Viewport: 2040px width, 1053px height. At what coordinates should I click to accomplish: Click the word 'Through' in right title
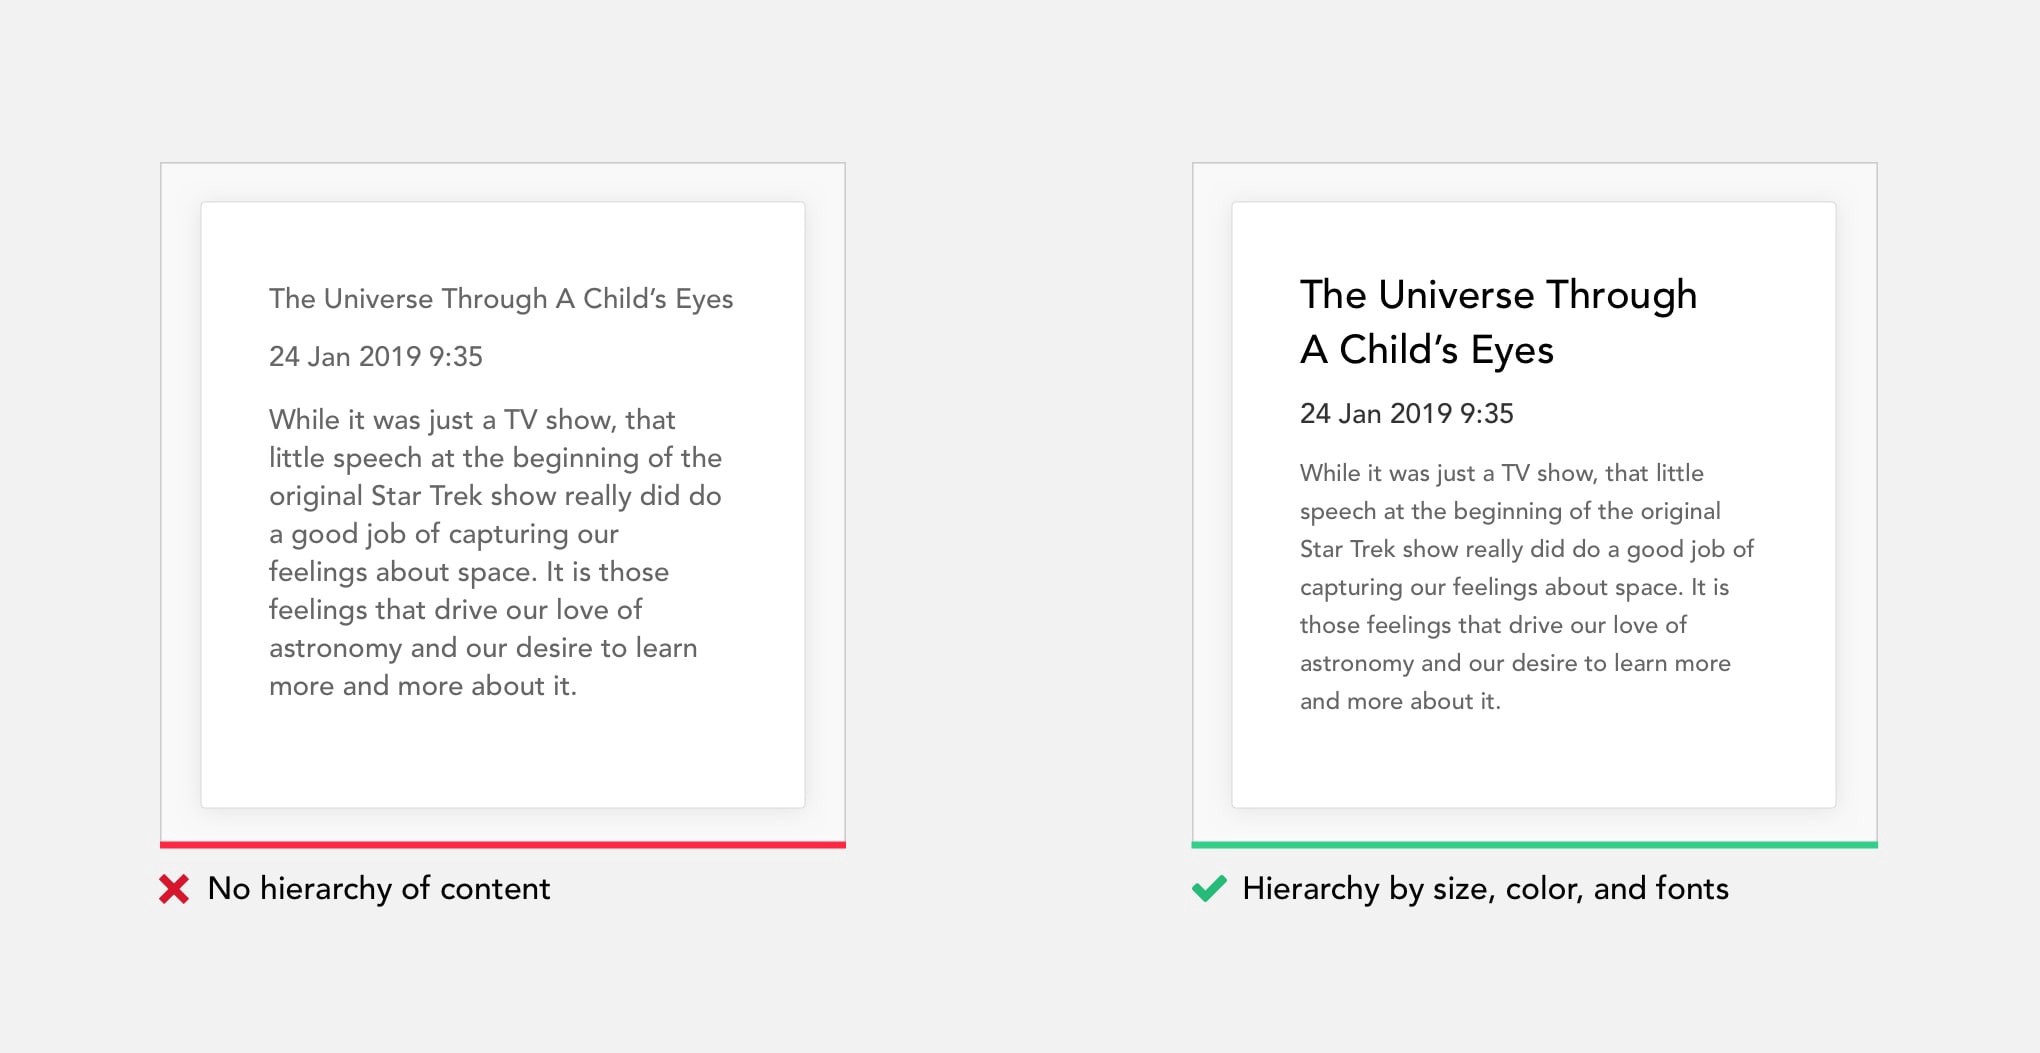coord(1621,296)
